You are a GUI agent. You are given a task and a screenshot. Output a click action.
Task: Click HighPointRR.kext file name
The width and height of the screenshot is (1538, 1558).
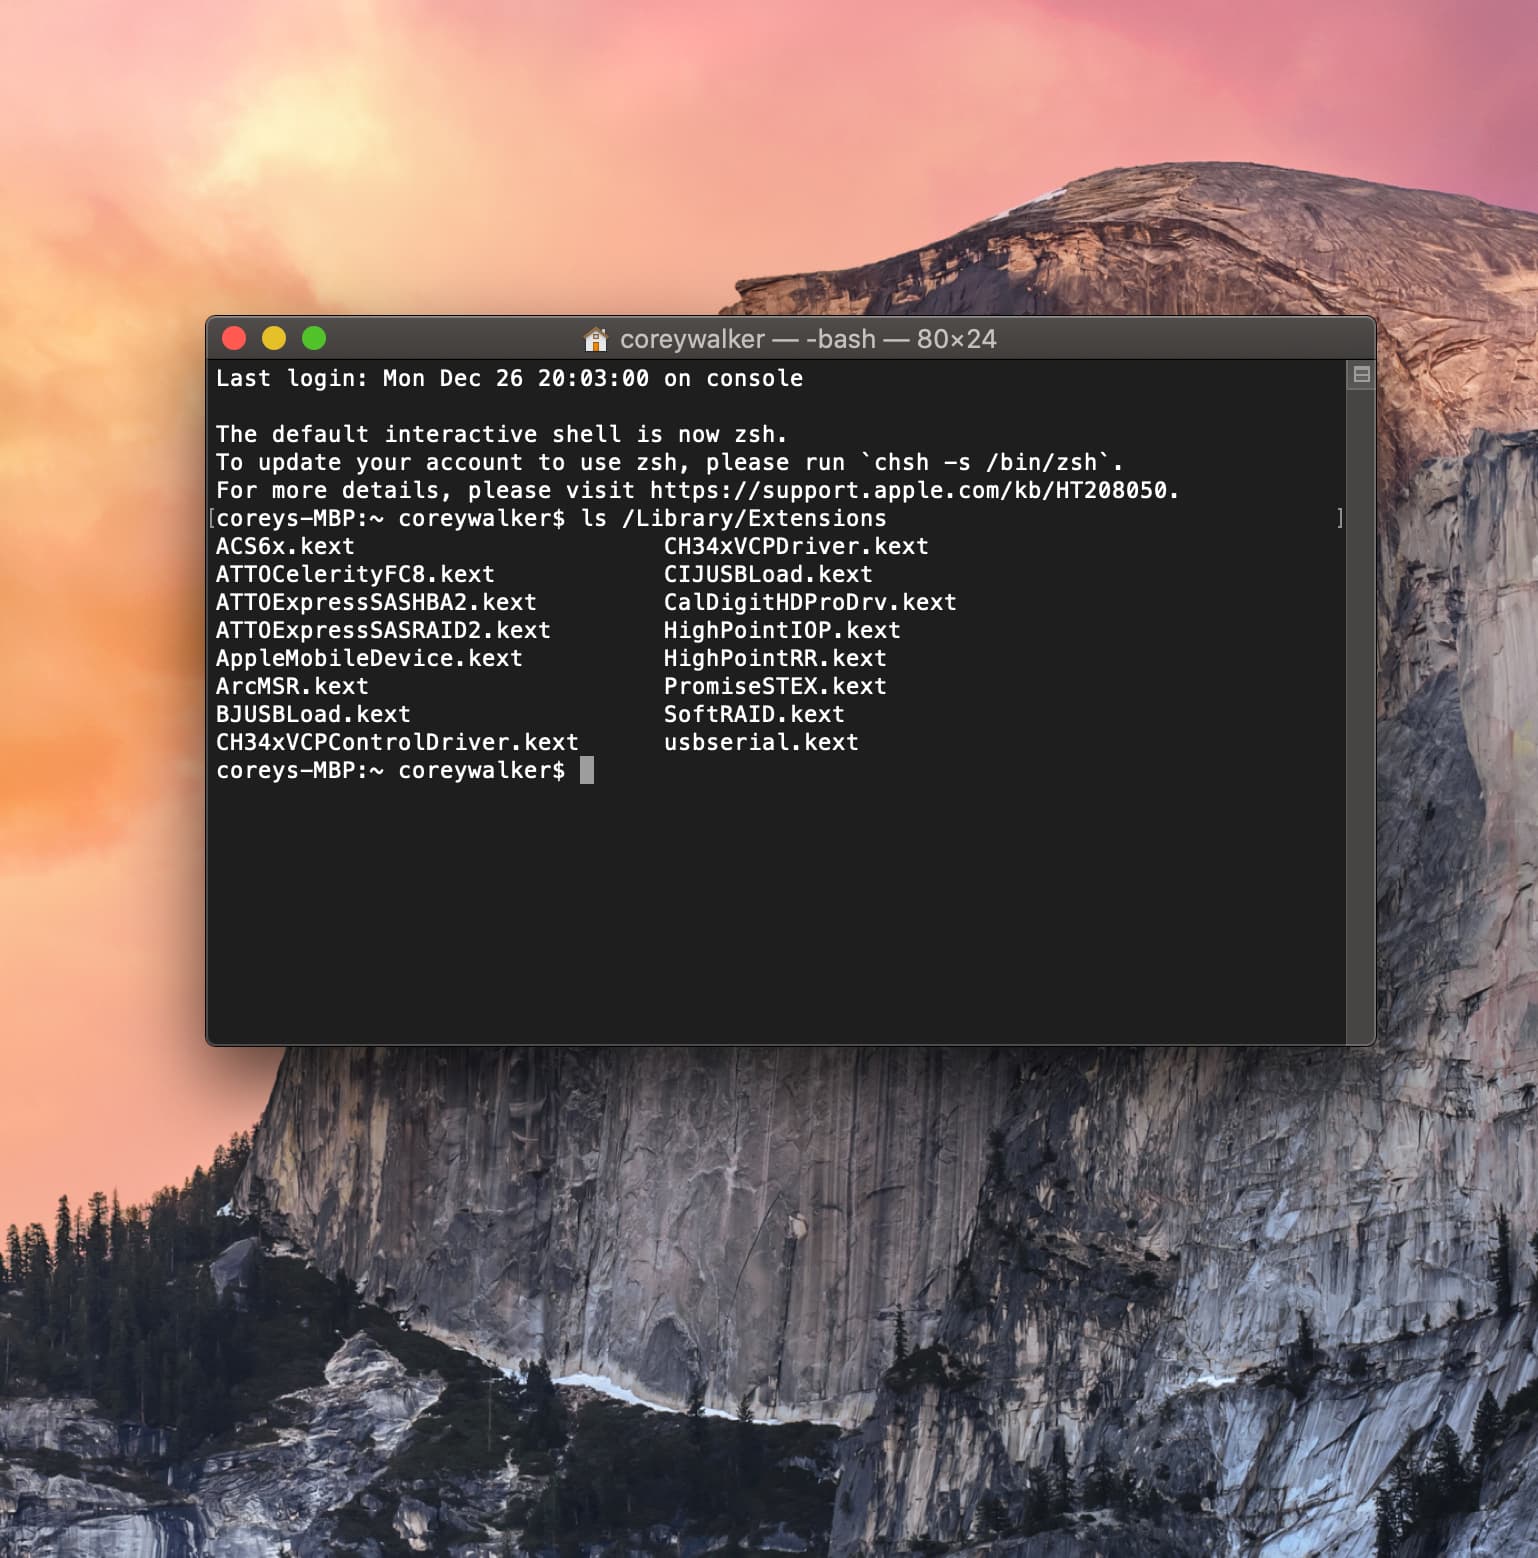[775, 659]
